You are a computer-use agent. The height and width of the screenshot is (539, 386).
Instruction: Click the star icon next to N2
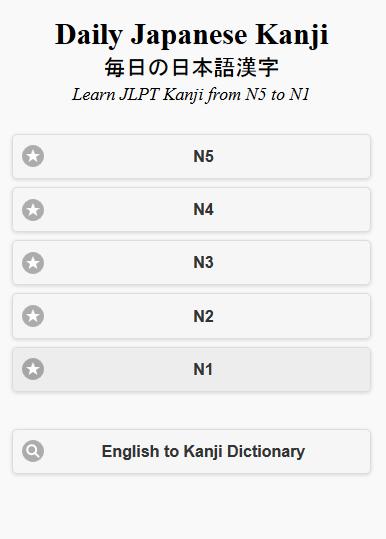(x=33, y=316)
